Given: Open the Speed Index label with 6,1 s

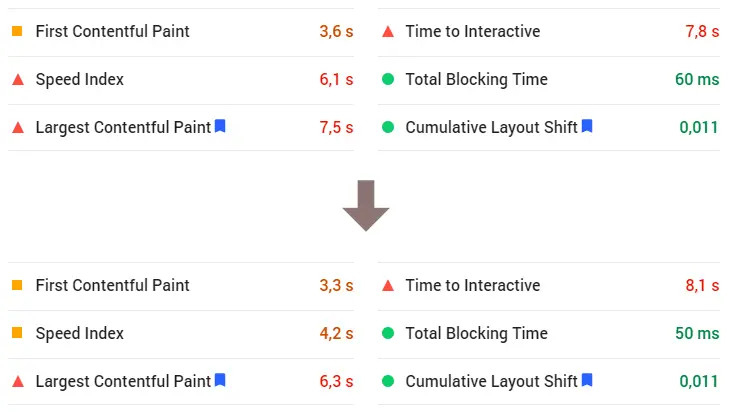Looking at the screenshot, I should pyautogui.click(x=80, y=79).
